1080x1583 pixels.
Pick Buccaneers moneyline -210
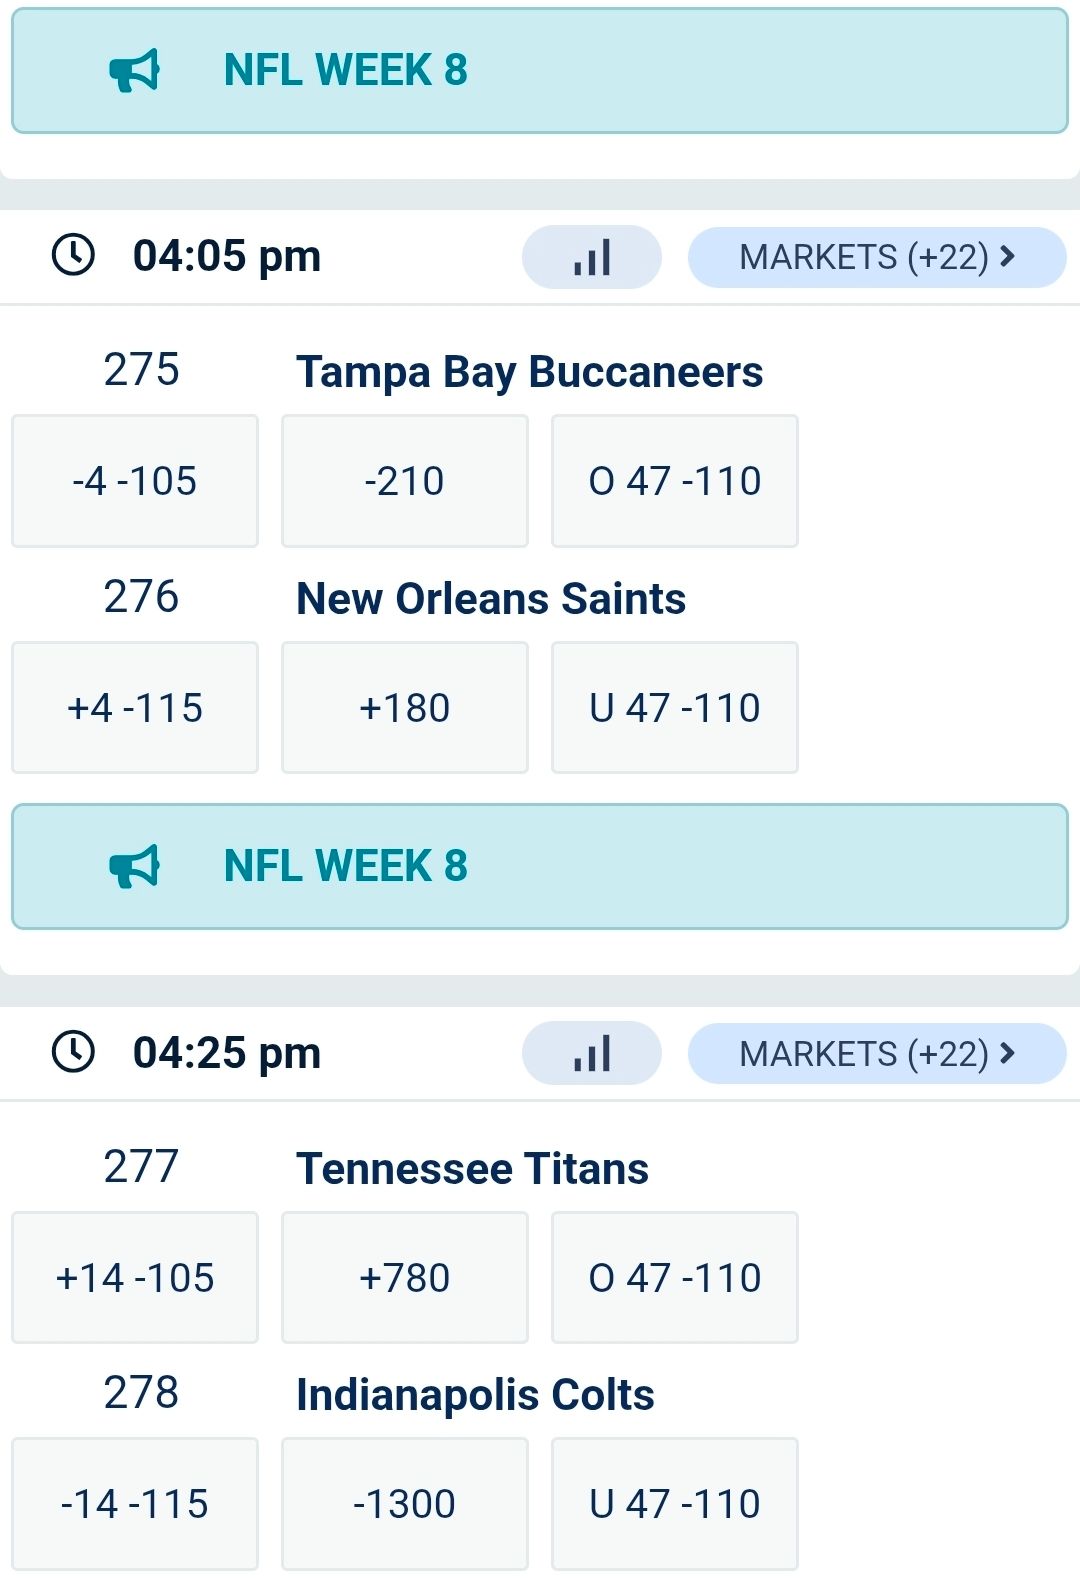point(405,481)
